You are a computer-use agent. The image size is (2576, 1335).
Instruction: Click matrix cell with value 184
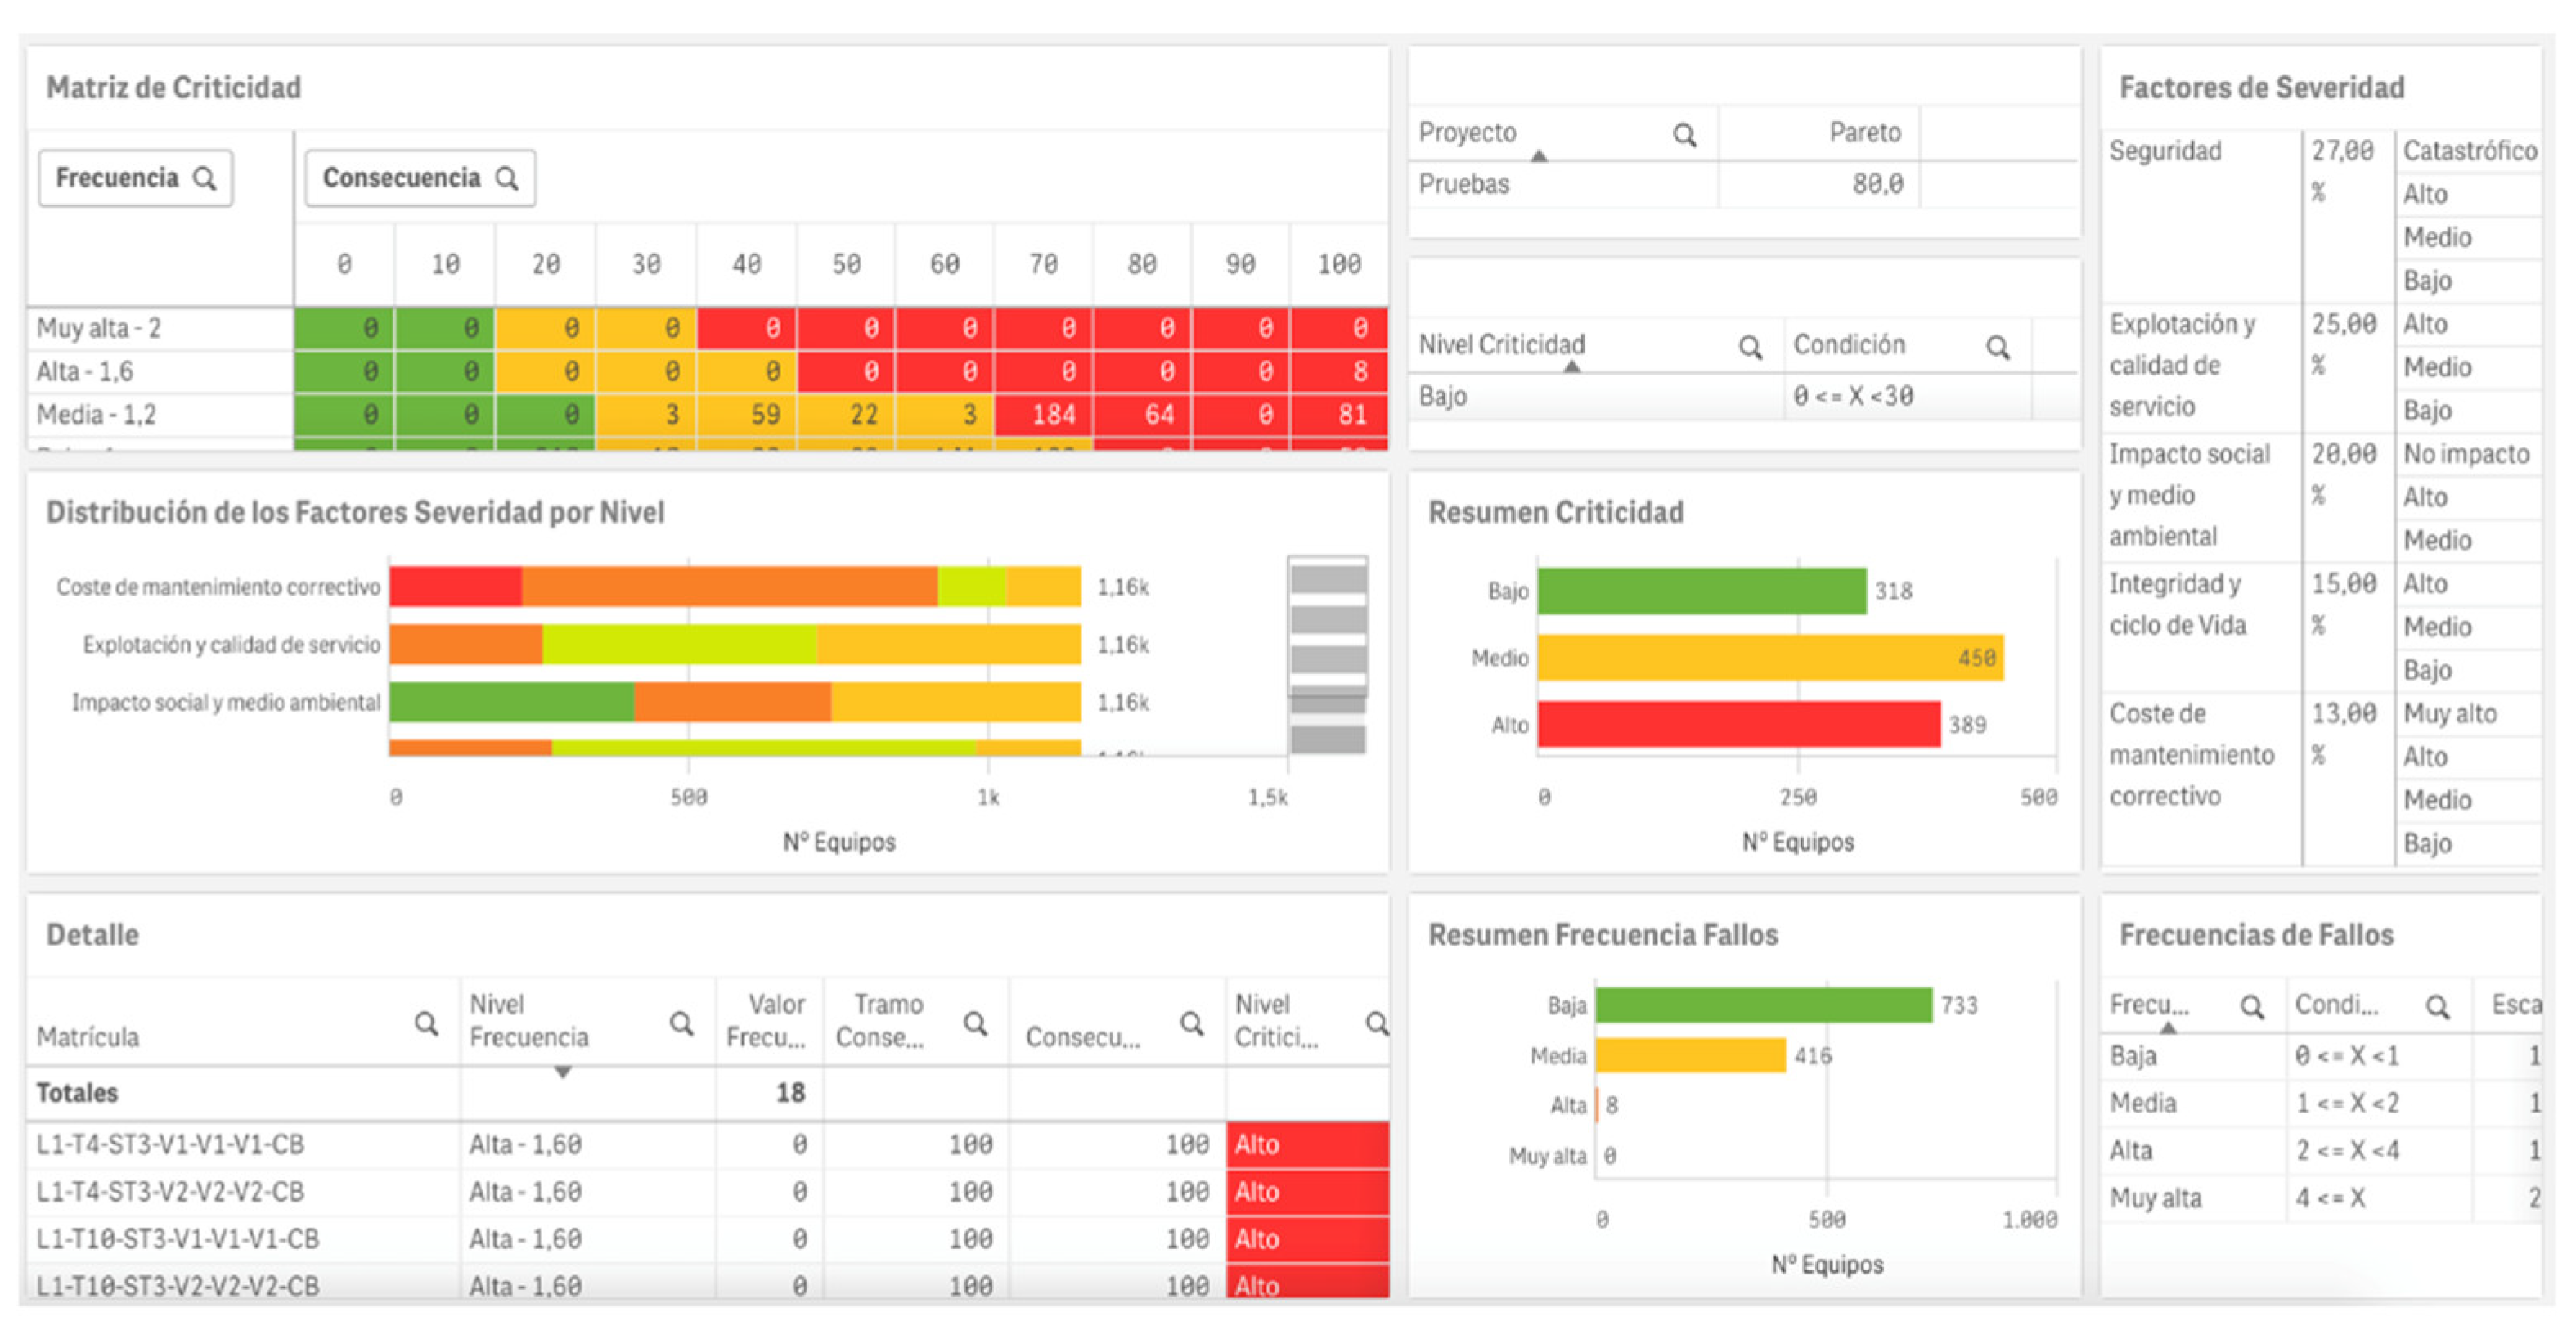pos(1043,415)
